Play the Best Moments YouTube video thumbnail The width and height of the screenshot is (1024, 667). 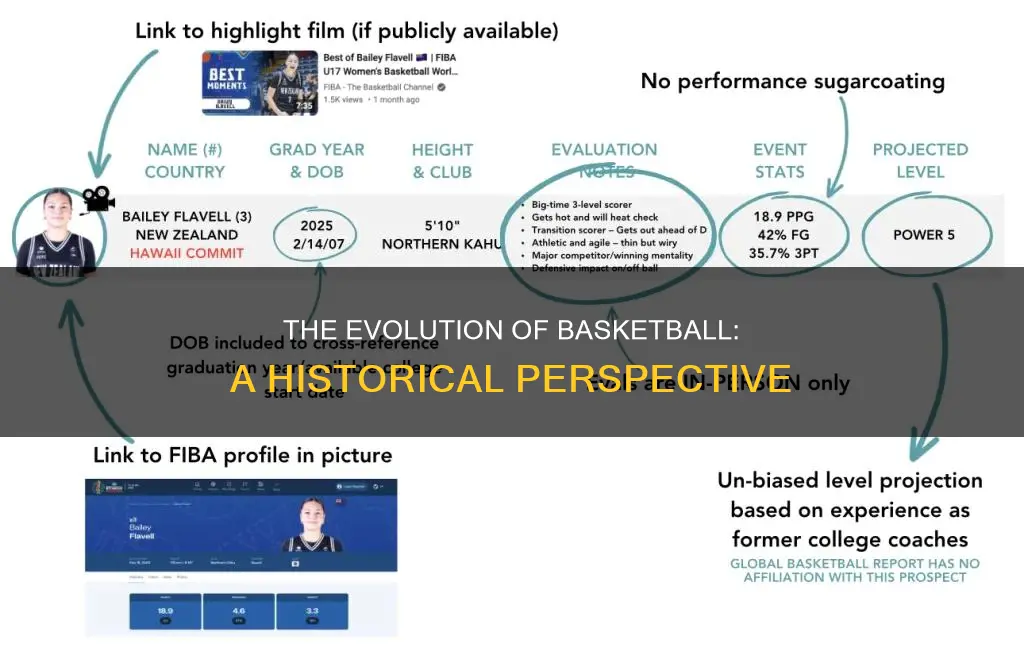(260, 83)
